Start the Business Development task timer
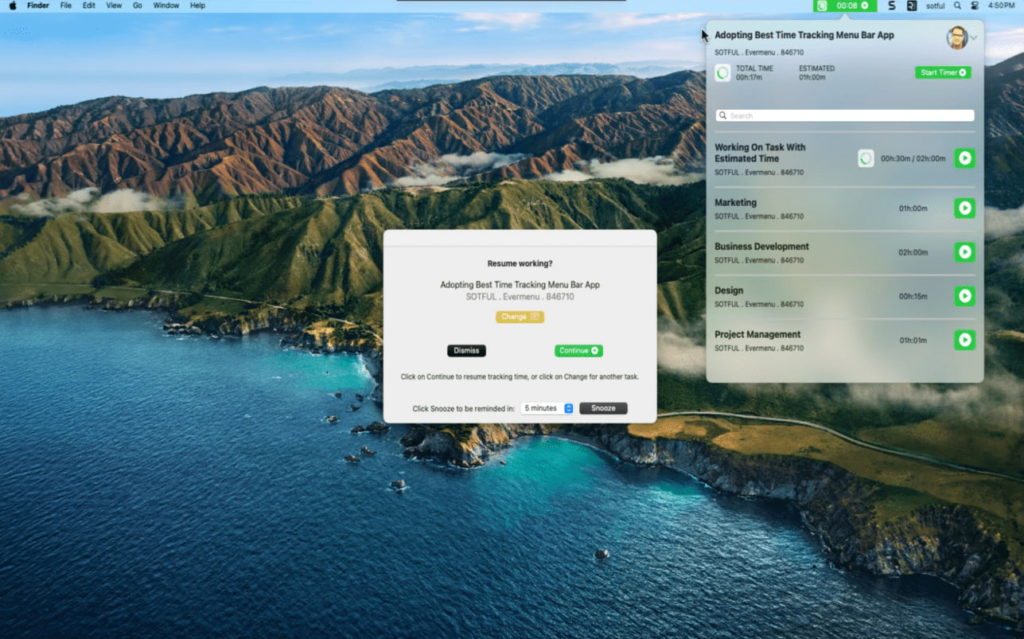1024x639 pixels. pyautogui.click(x=963, y=253)
